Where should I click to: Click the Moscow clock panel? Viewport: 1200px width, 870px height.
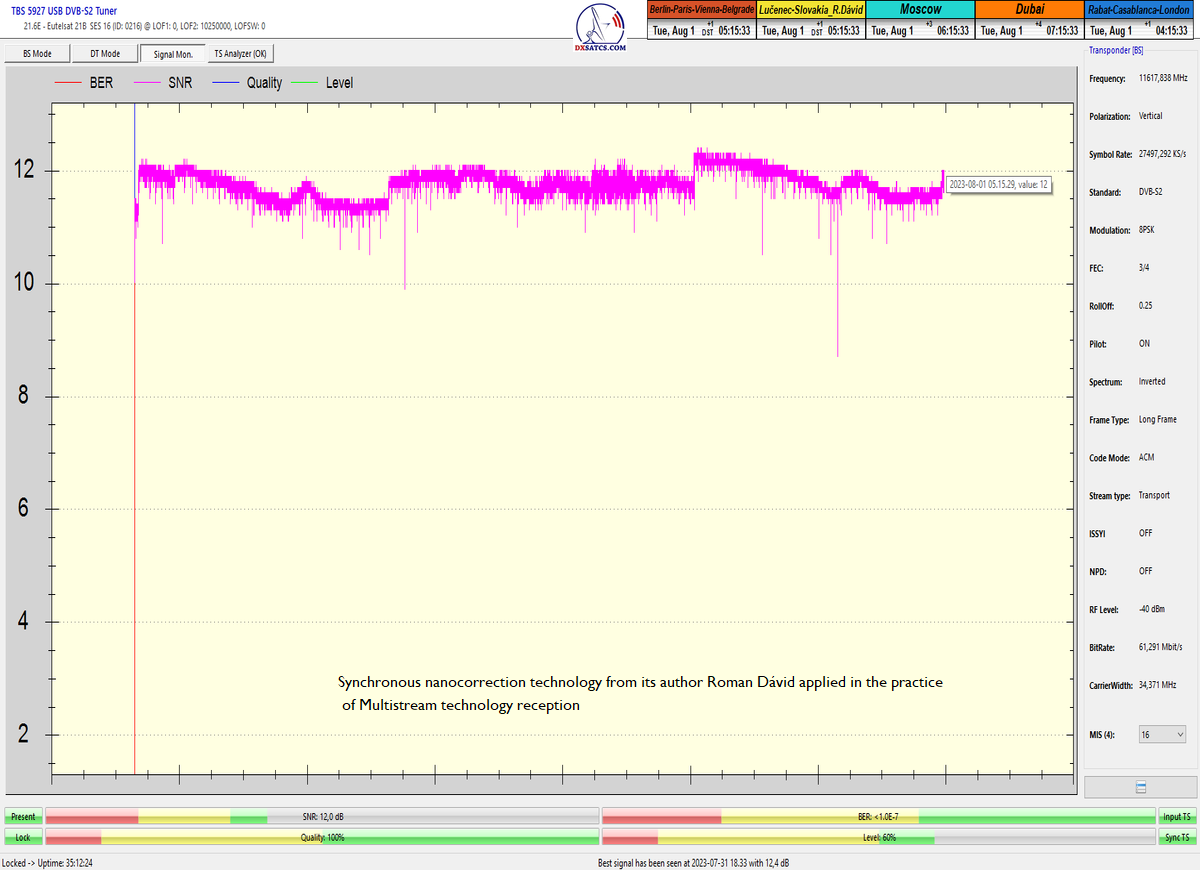920,20
